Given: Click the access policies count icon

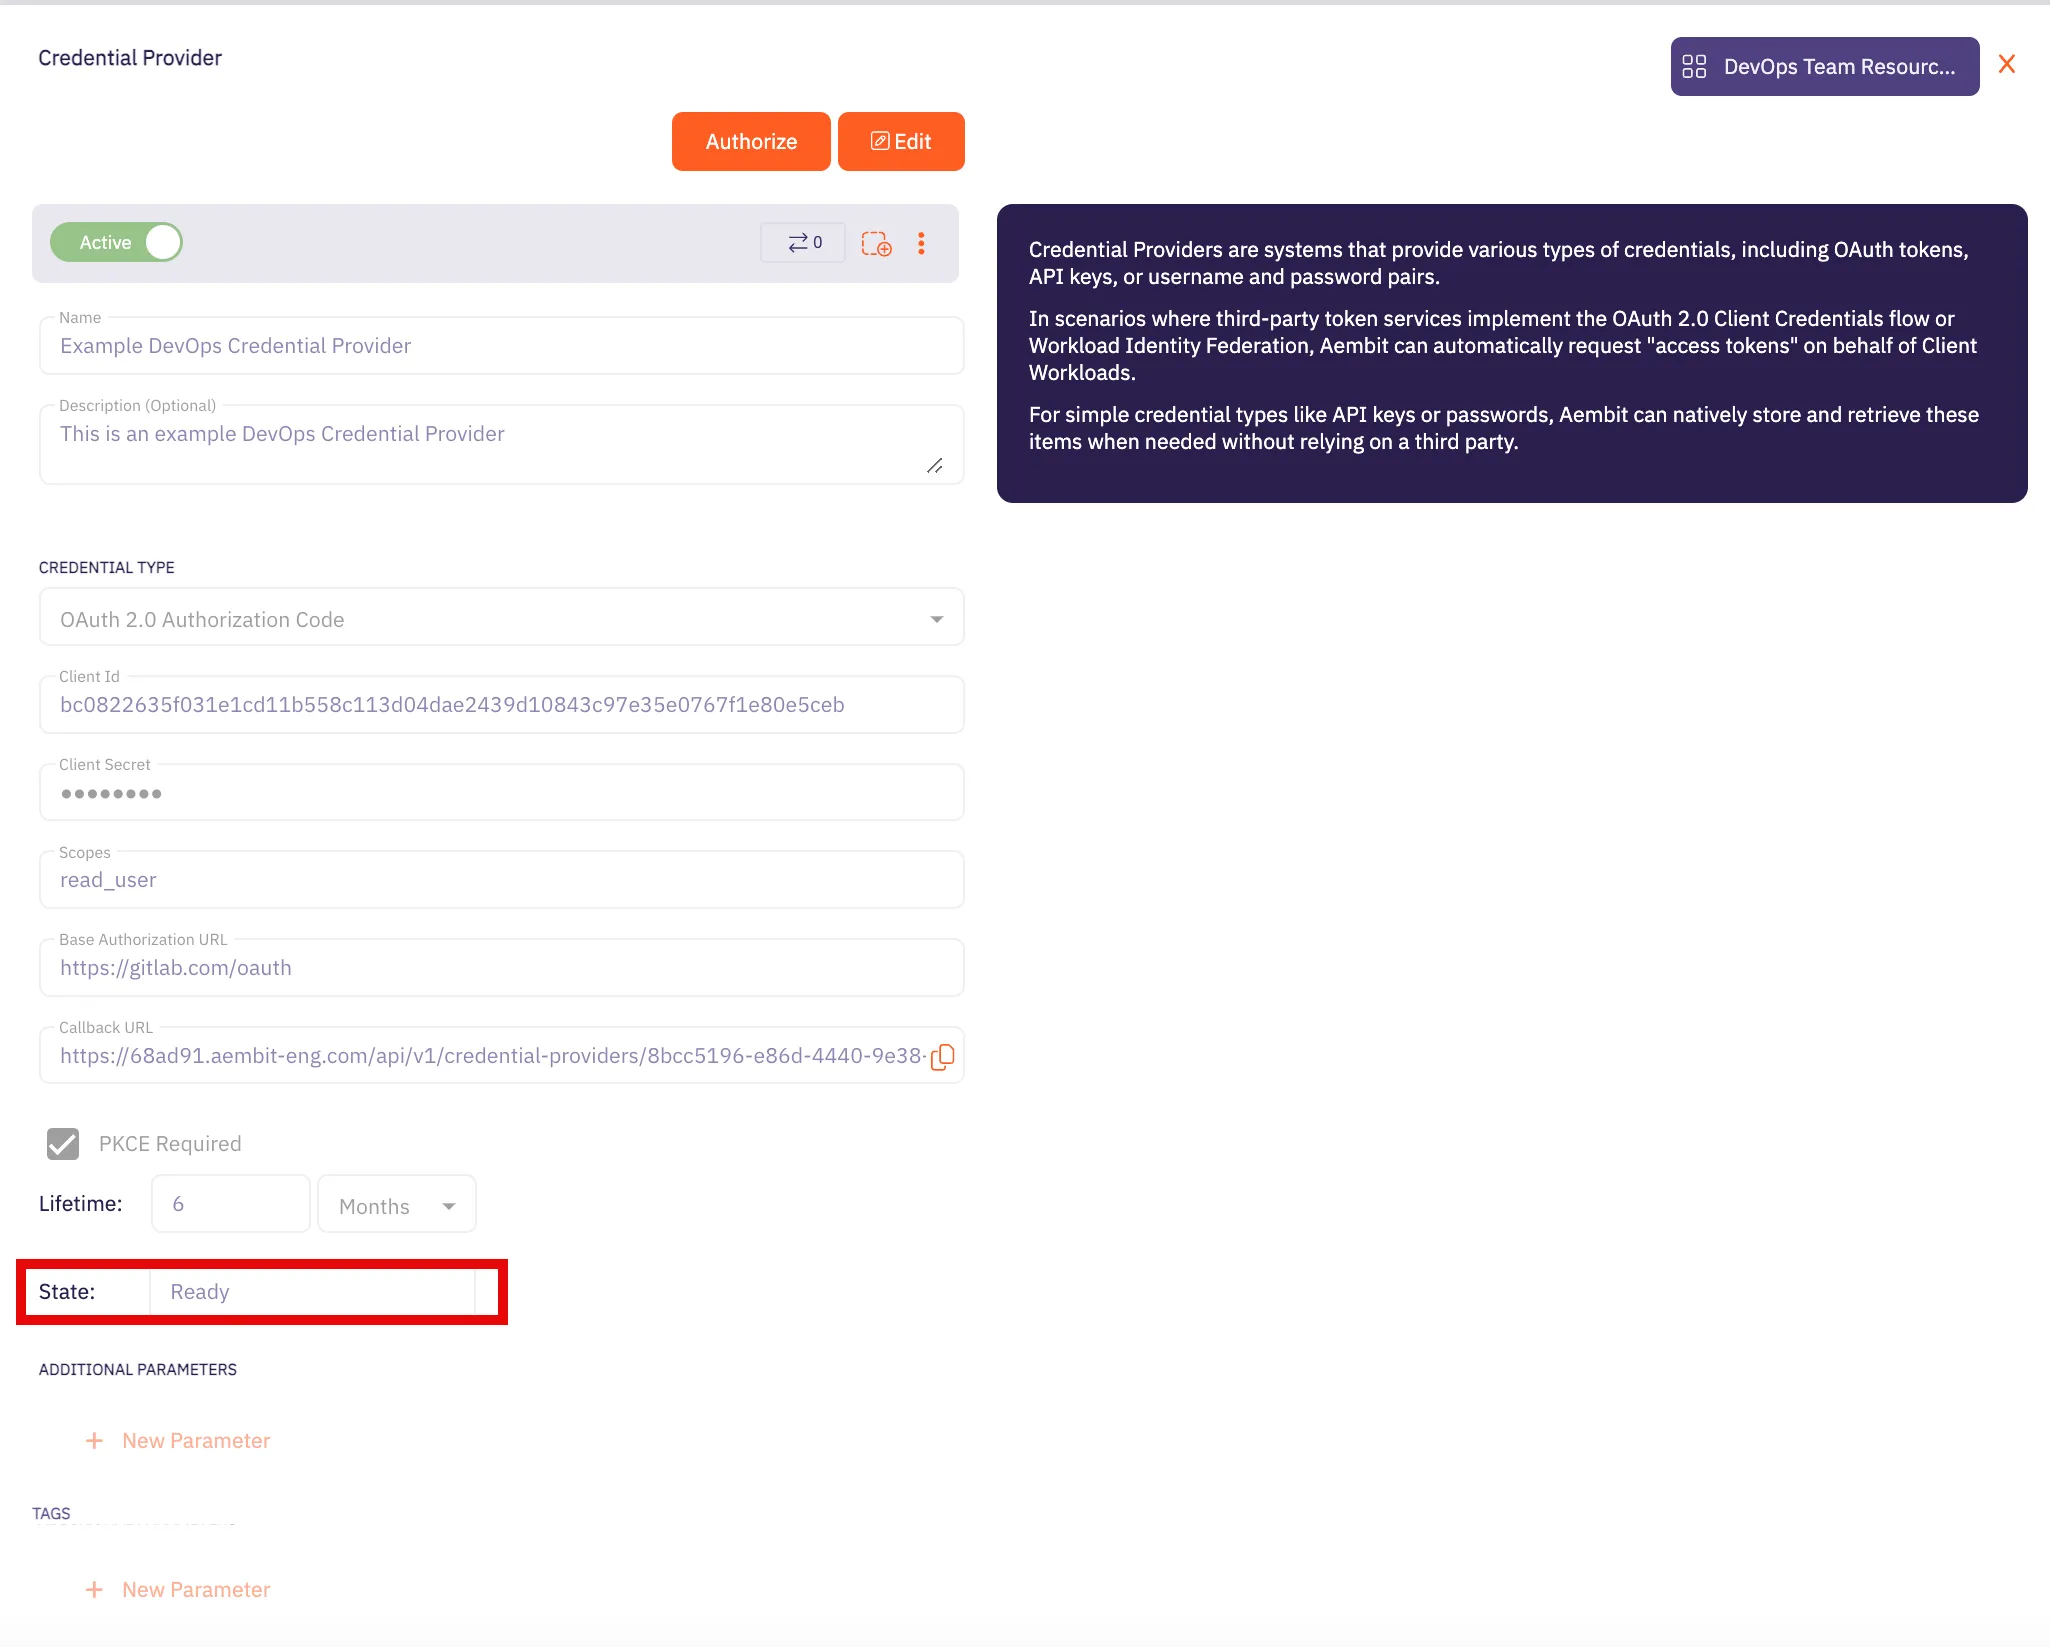Looking at the screenshot, I should 803,243.
